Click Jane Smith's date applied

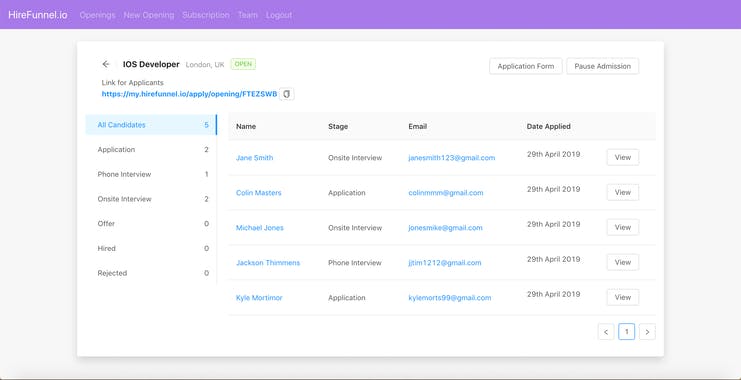tap(553, 154)
